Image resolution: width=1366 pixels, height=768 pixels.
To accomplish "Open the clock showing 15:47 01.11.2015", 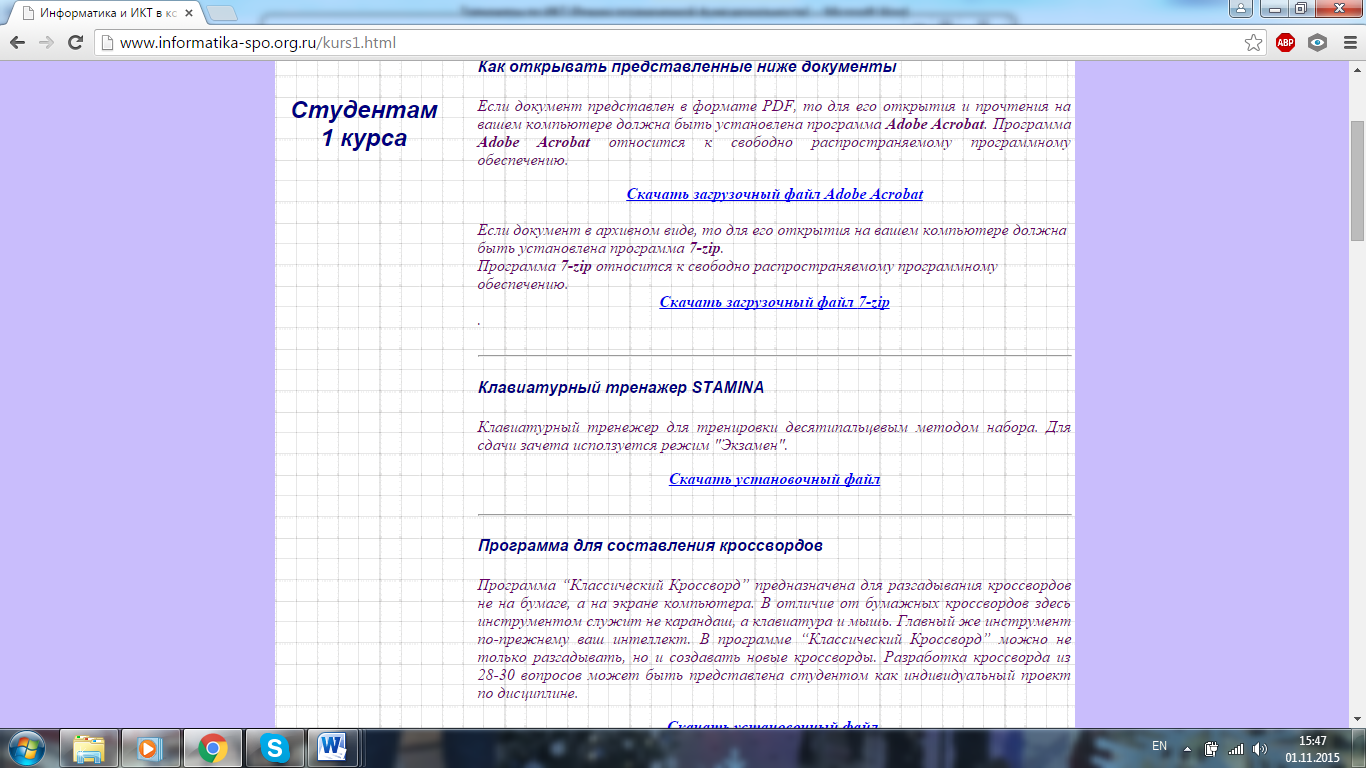I will [x=1312, y=748].
